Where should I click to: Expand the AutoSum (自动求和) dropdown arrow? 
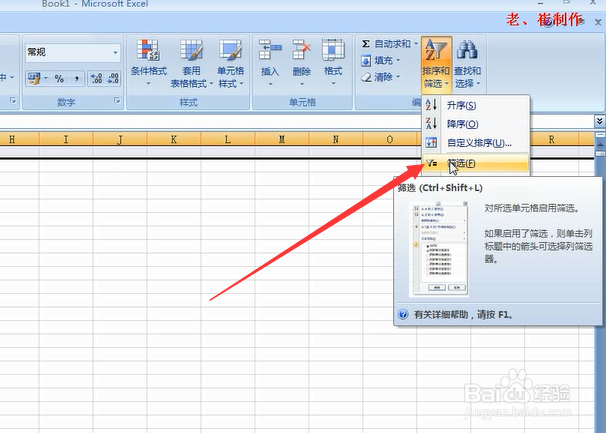pos(416,44)
